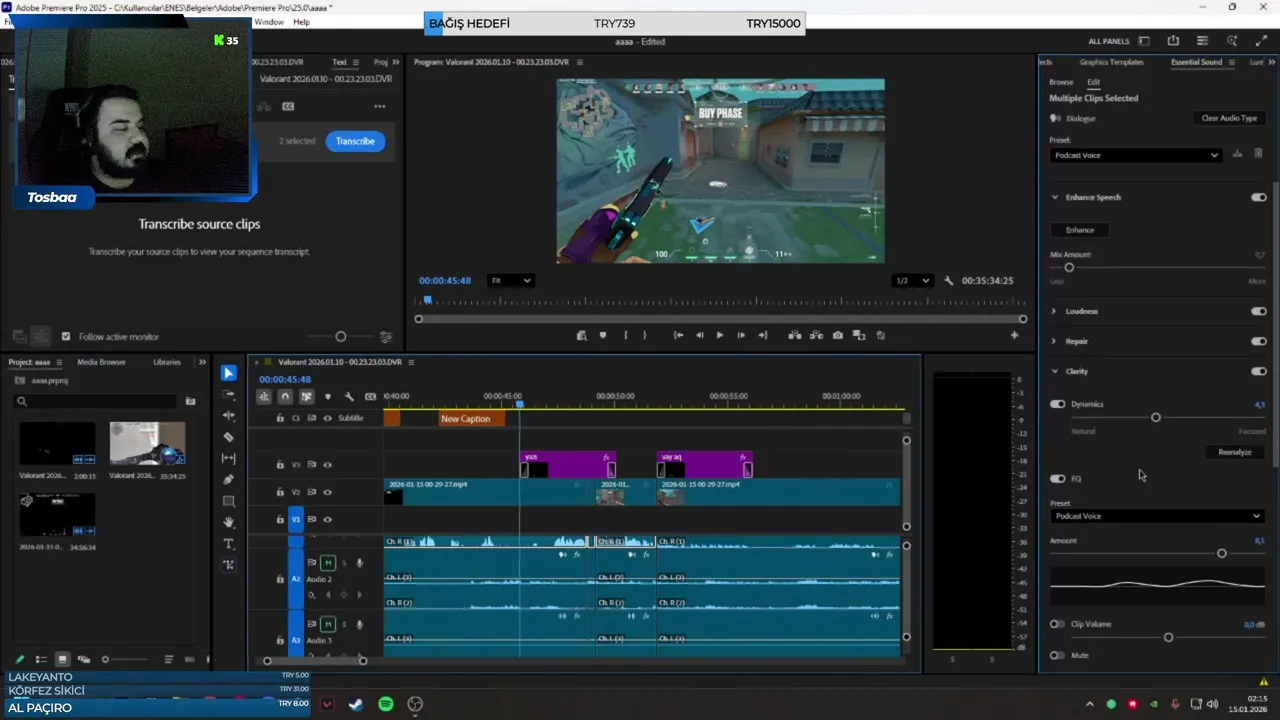This screenshot has height=720, width=1280.
Task: Toggle Enhance Speech switch
Action: pyautogui.click(x=1259, y=197)
